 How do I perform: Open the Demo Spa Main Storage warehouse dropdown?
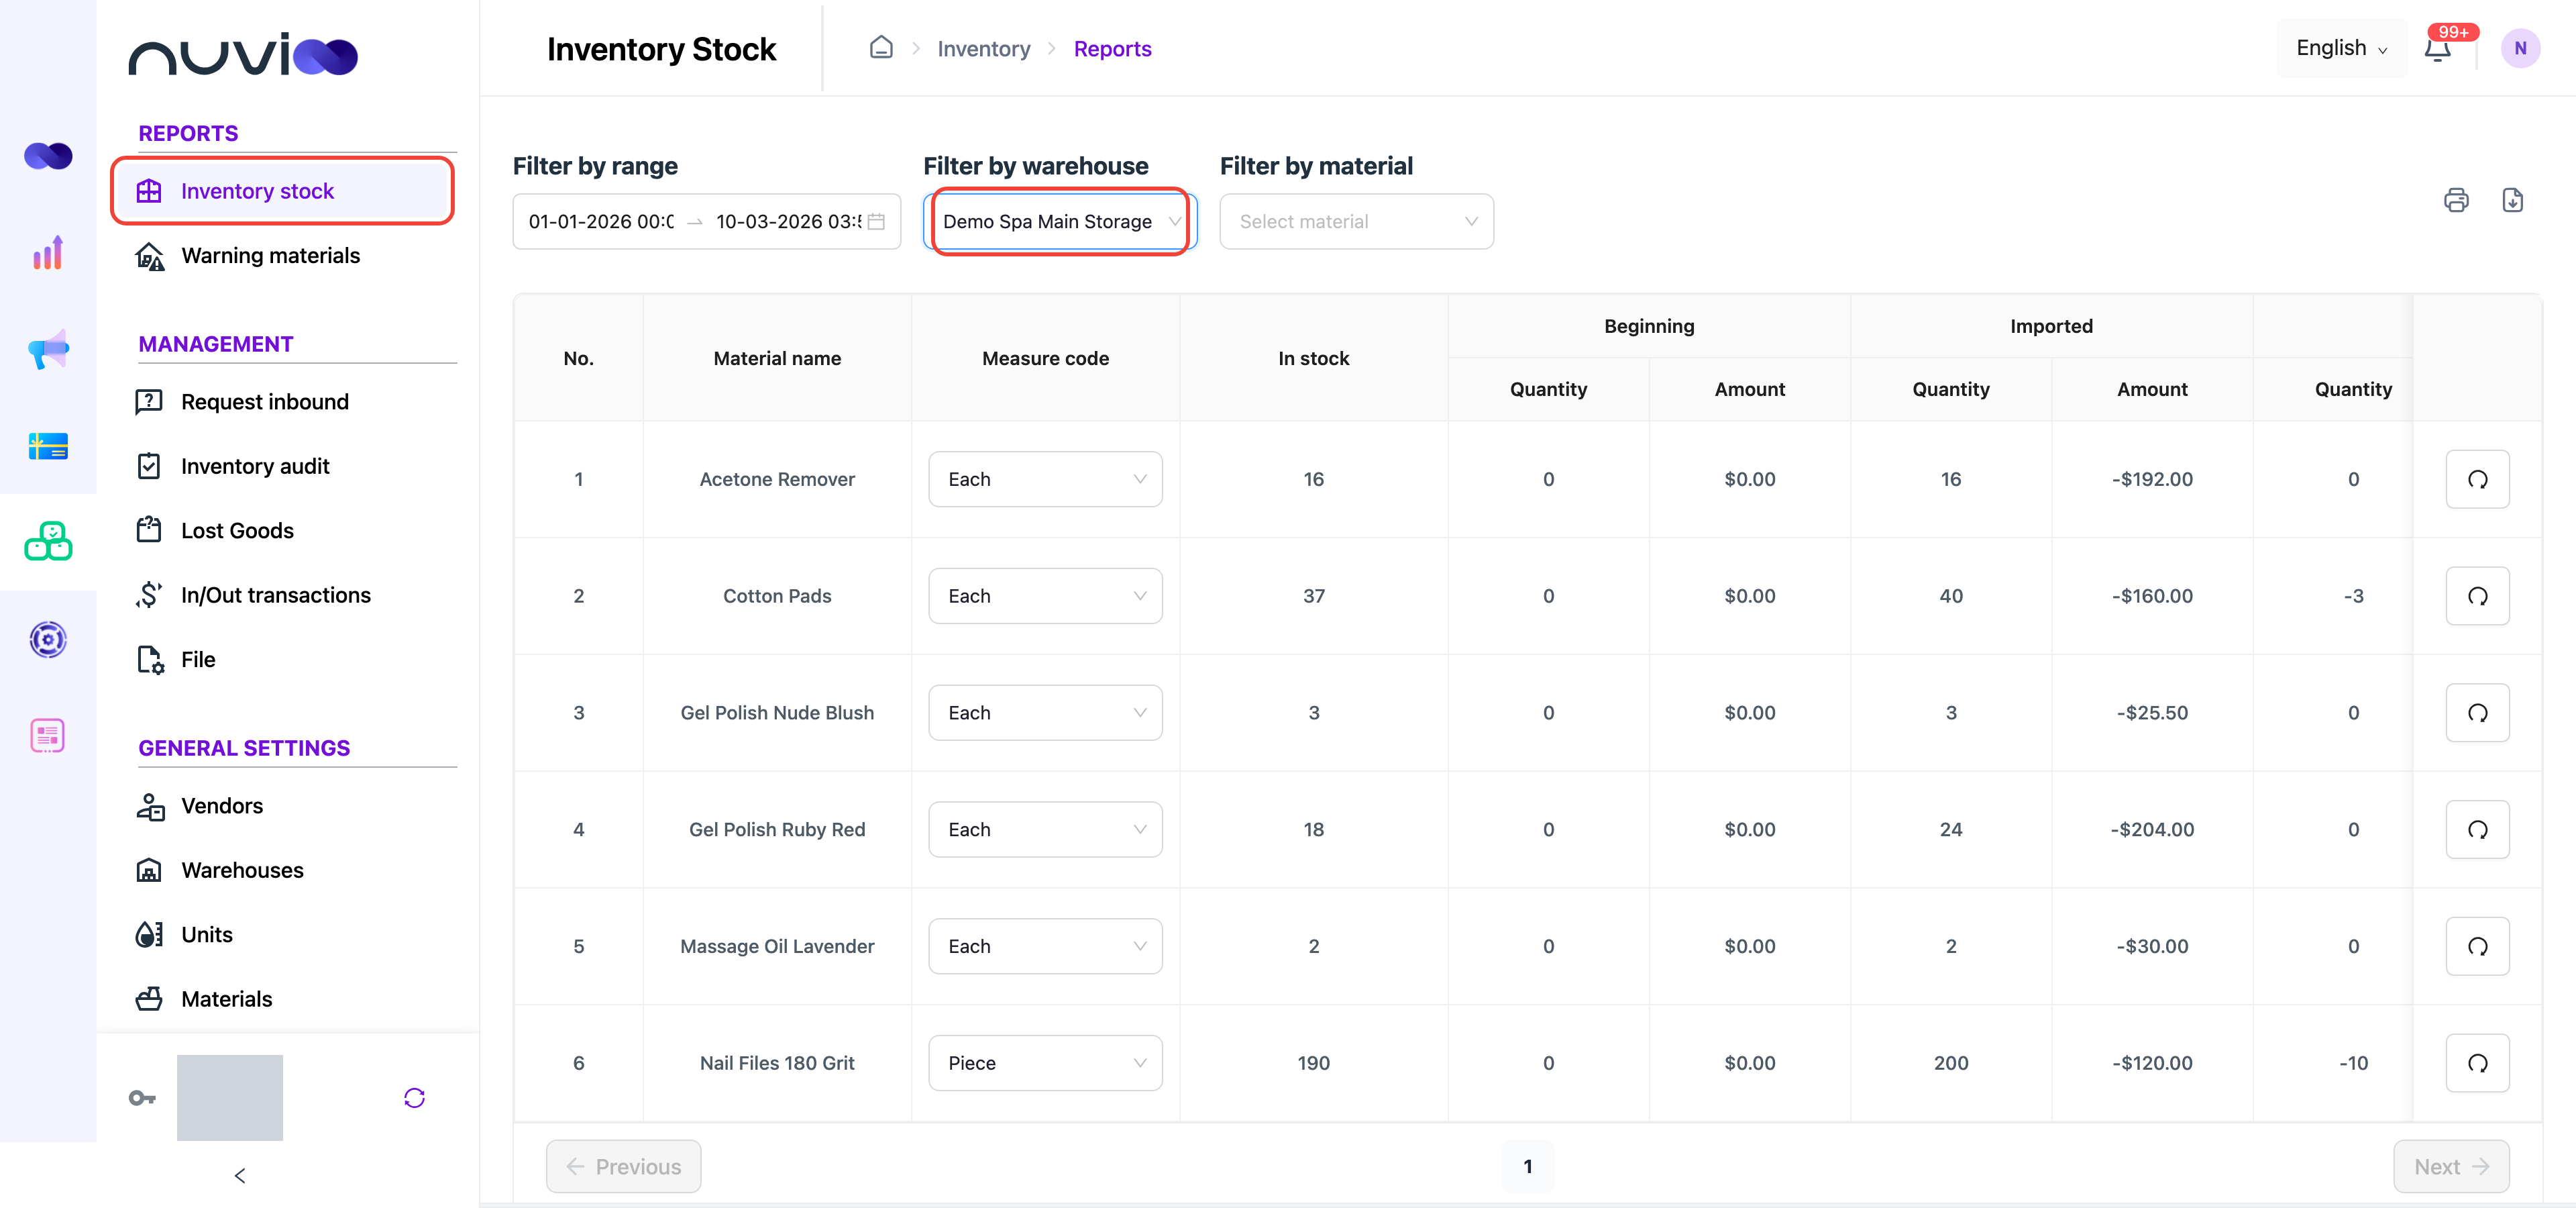click(x=1060, y=222)
